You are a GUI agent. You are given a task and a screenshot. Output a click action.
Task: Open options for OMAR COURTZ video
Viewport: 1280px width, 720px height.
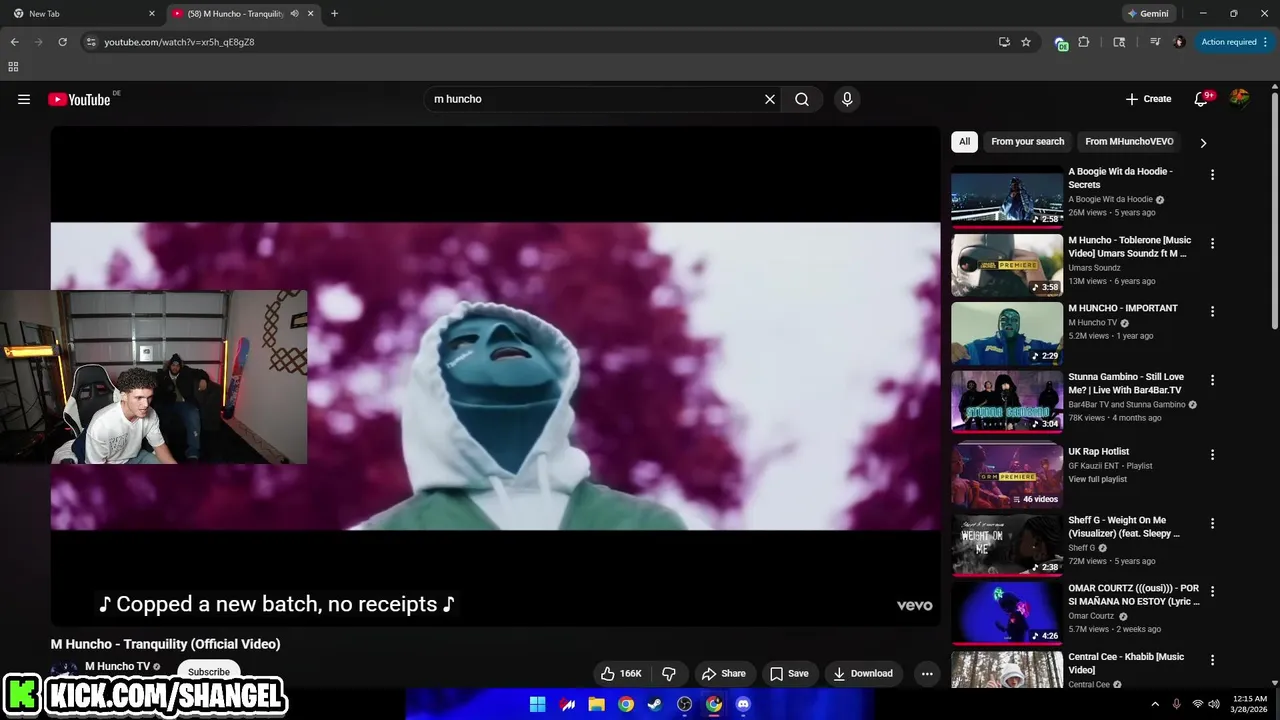click(x=1212, y=591)
